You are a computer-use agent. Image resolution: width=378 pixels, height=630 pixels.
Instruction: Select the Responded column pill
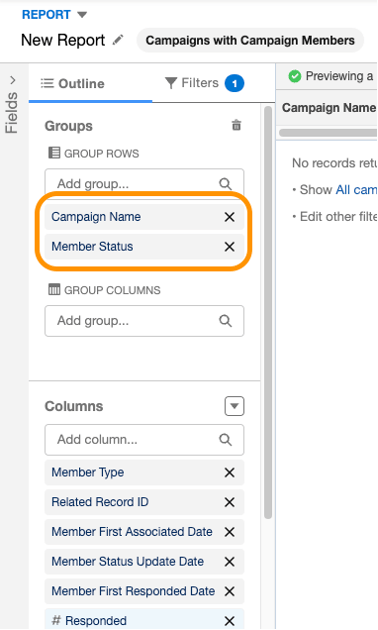click(x=144, y=619)
